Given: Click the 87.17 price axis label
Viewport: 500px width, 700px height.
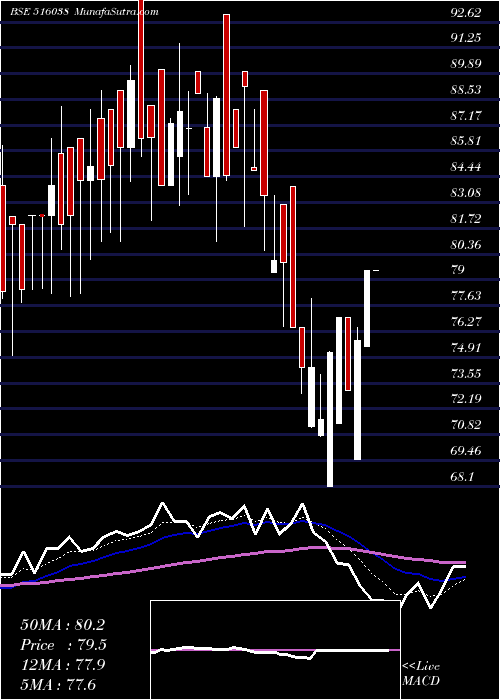Looking at the screenshot, I should point(466,116).
